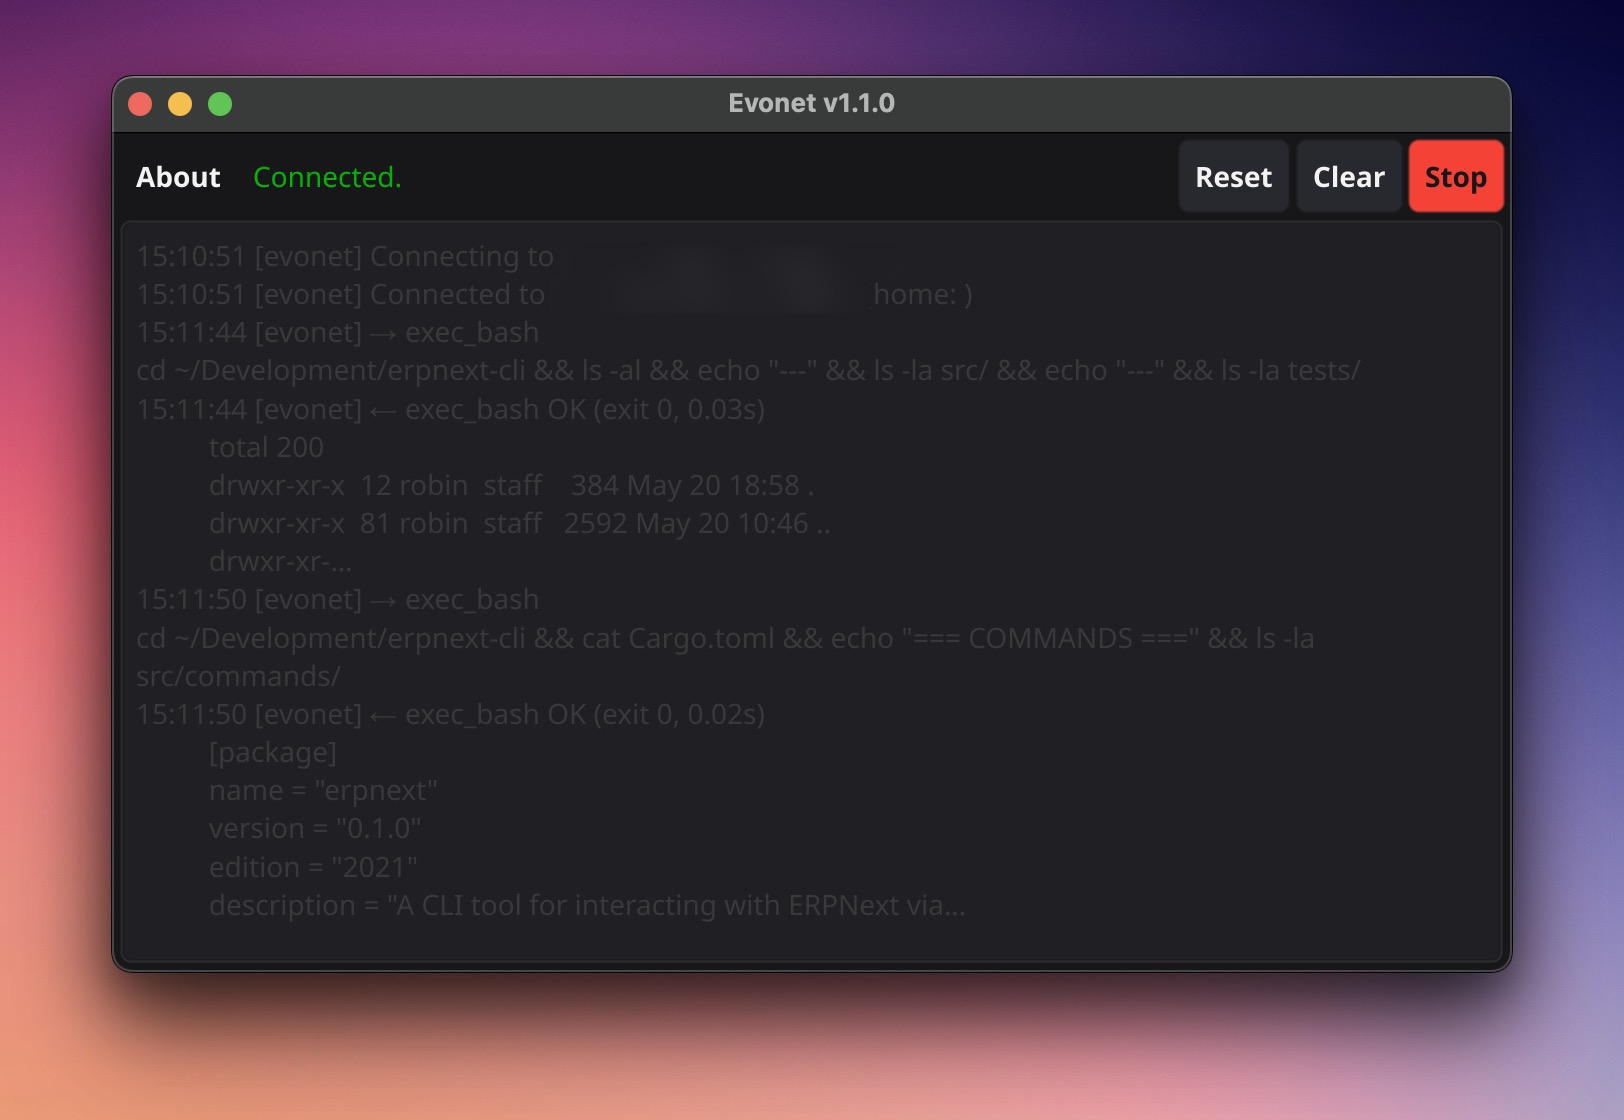Click the 'description = "A CLI tool' line
The height and width of the screenshot is (1120, 1624).
[587, 906]
